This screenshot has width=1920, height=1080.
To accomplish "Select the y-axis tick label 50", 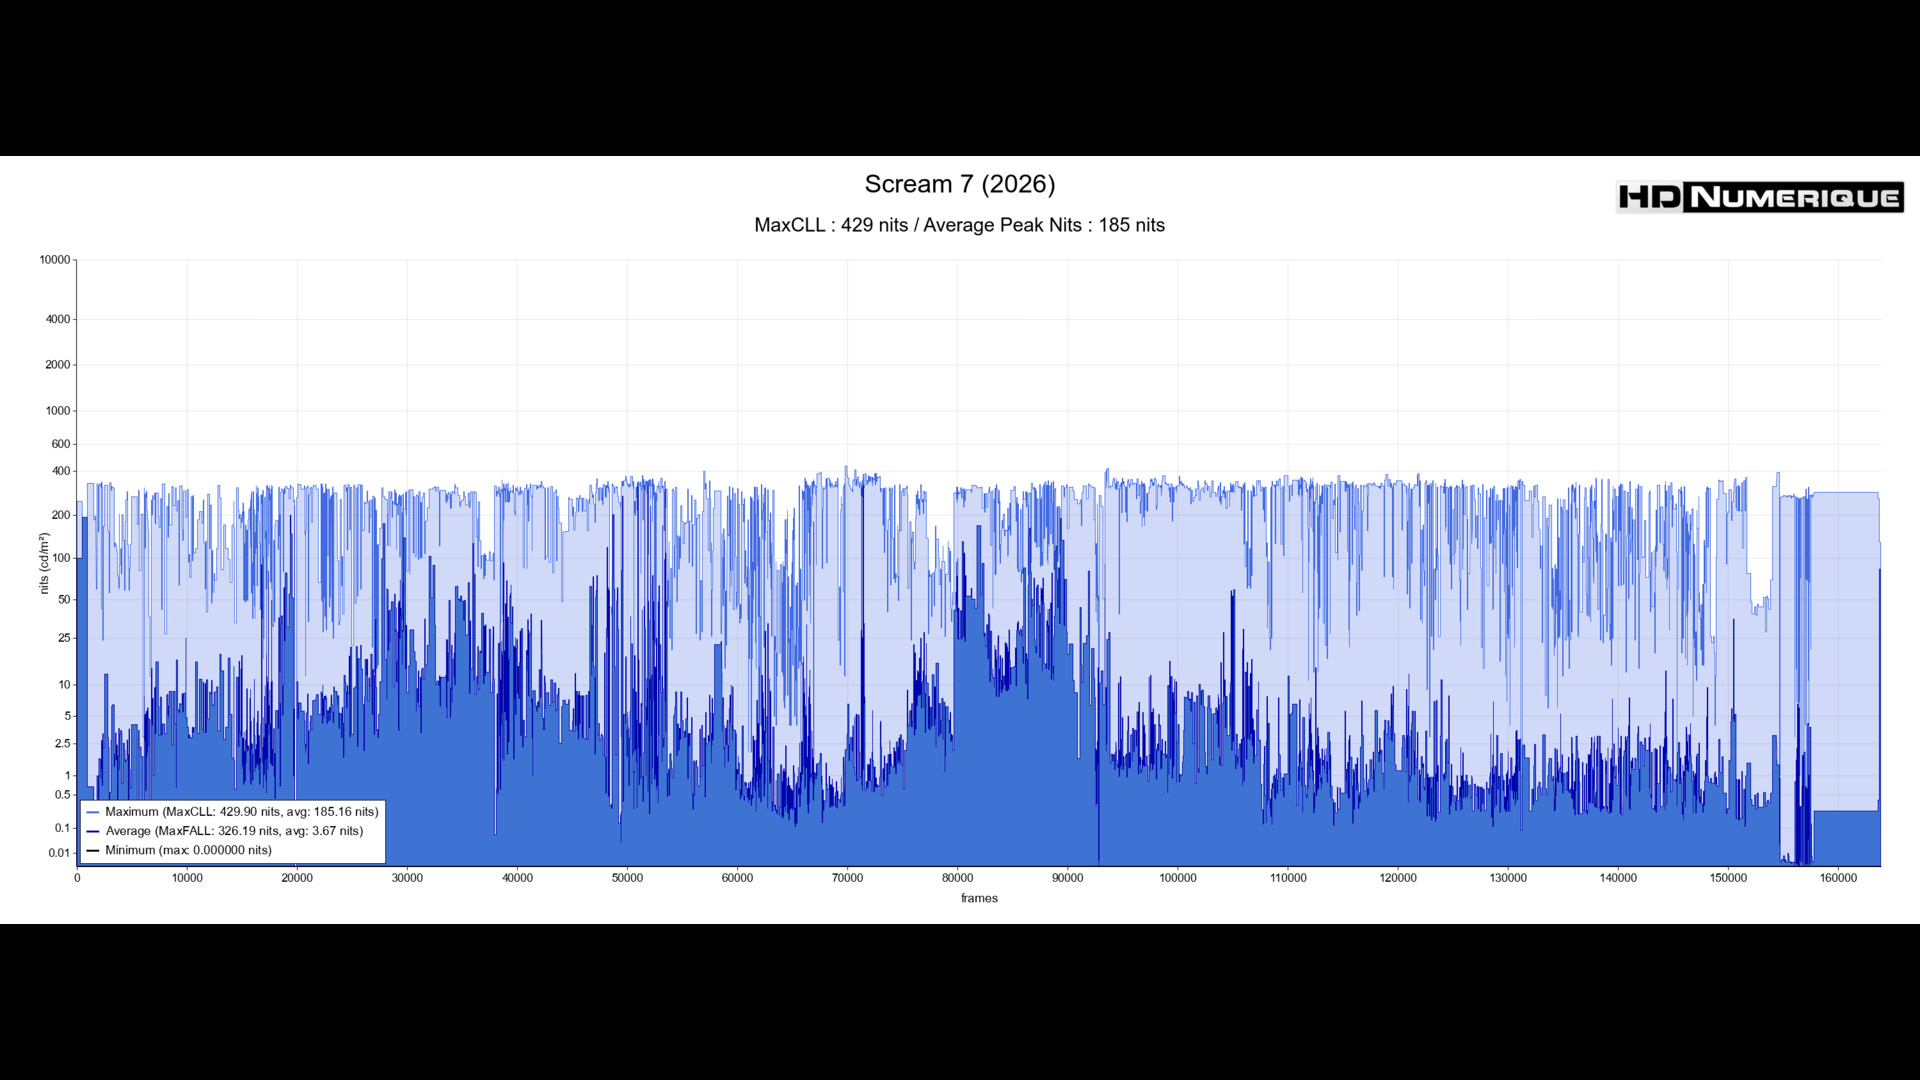I will 64,600.
